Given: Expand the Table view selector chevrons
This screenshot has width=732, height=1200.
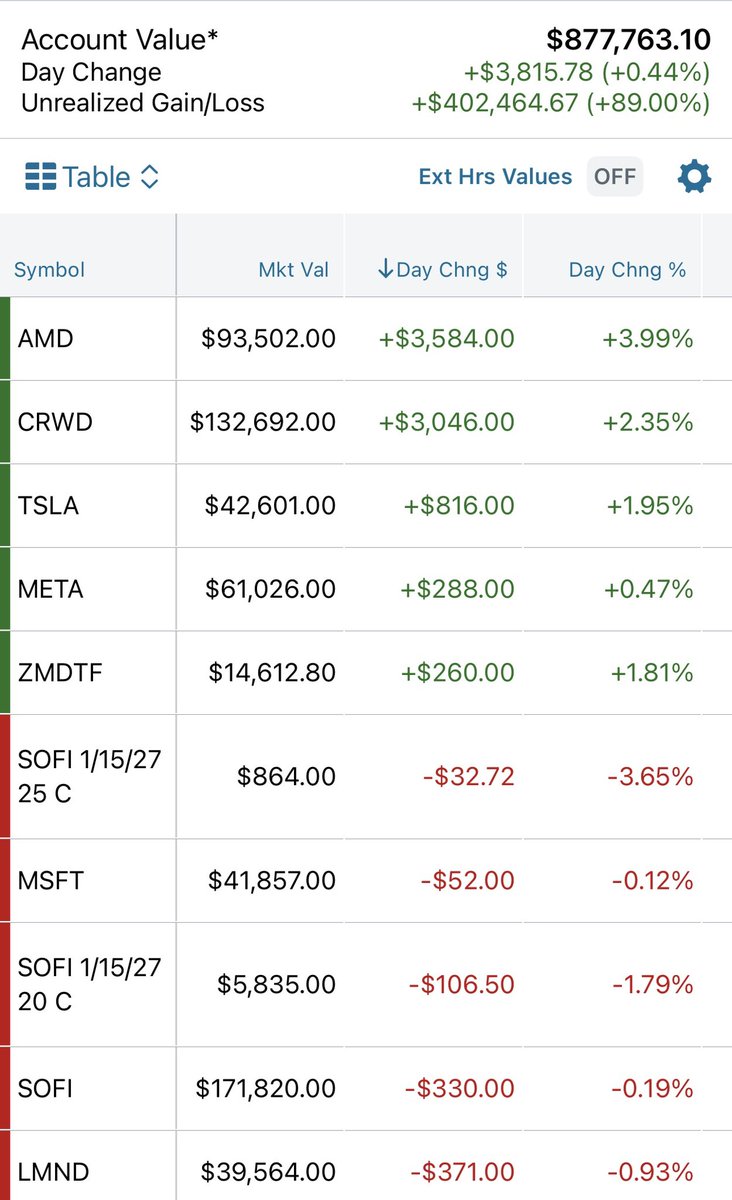Looking at the screenshot, I should pyautogui.click(x=149, y=178).
